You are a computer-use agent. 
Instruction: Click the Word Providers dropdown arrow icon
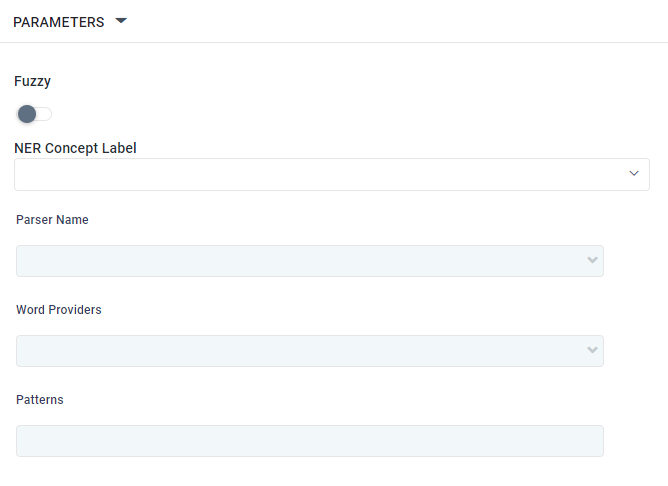click(x=592, y=351)
